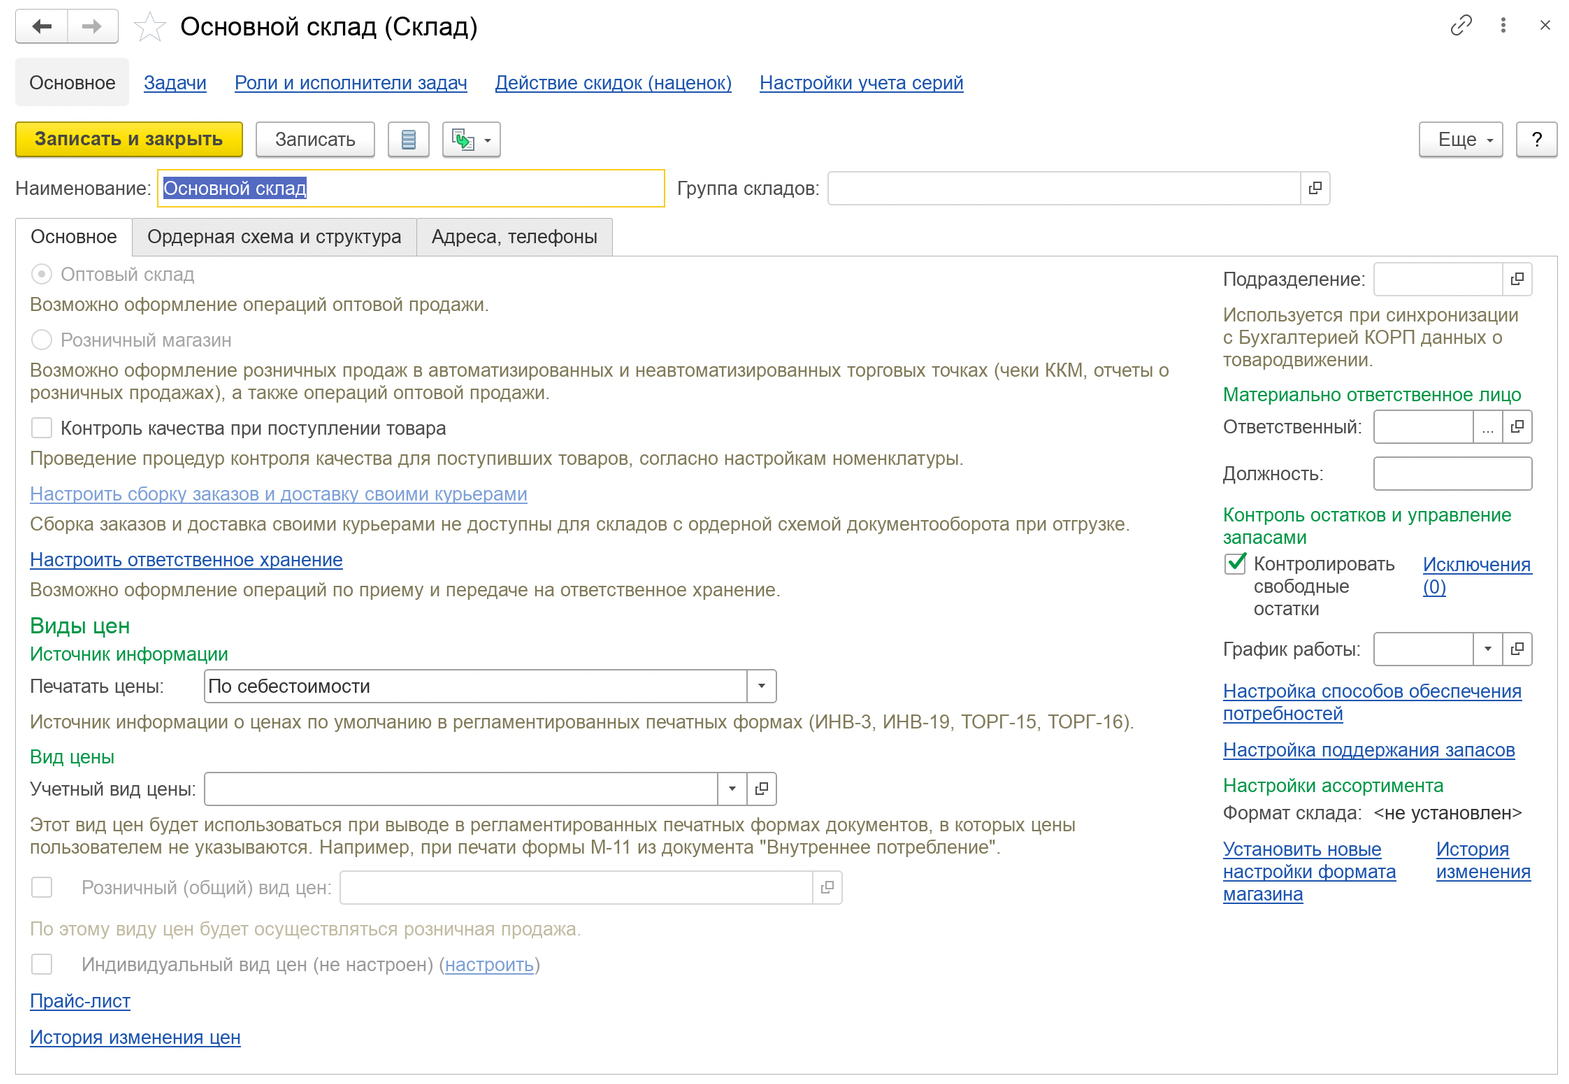
Task: Open Настройки учета серий section
Action: pyautogui.click(x=861, y=83)
